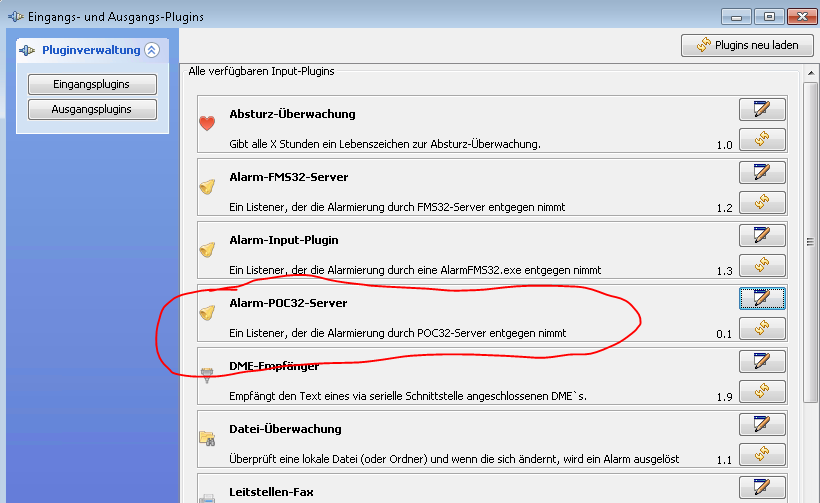Collapse the Pluginverwaltung panel
Image resolution: width=820 pixels, height=503 pixels.
pos(151,50)
